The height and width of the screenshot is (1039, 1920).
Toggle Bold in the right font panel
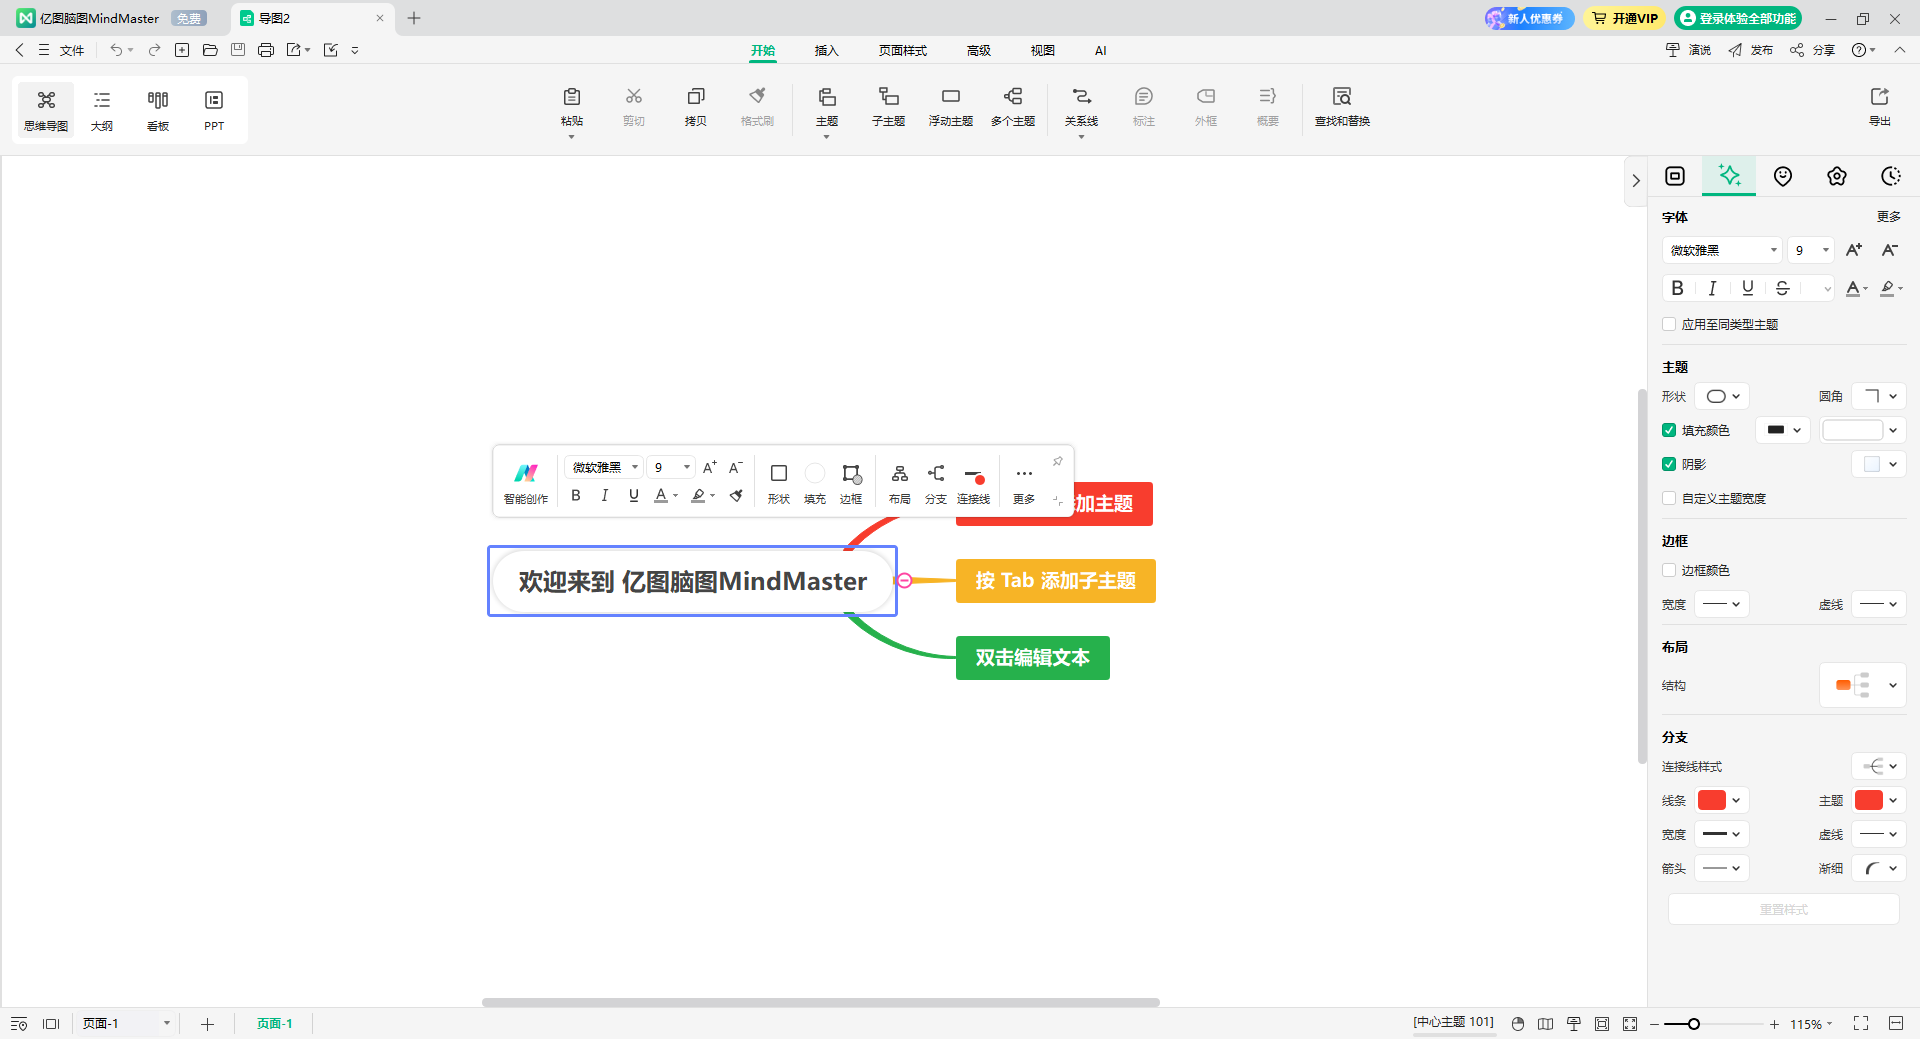[1678, 288]
